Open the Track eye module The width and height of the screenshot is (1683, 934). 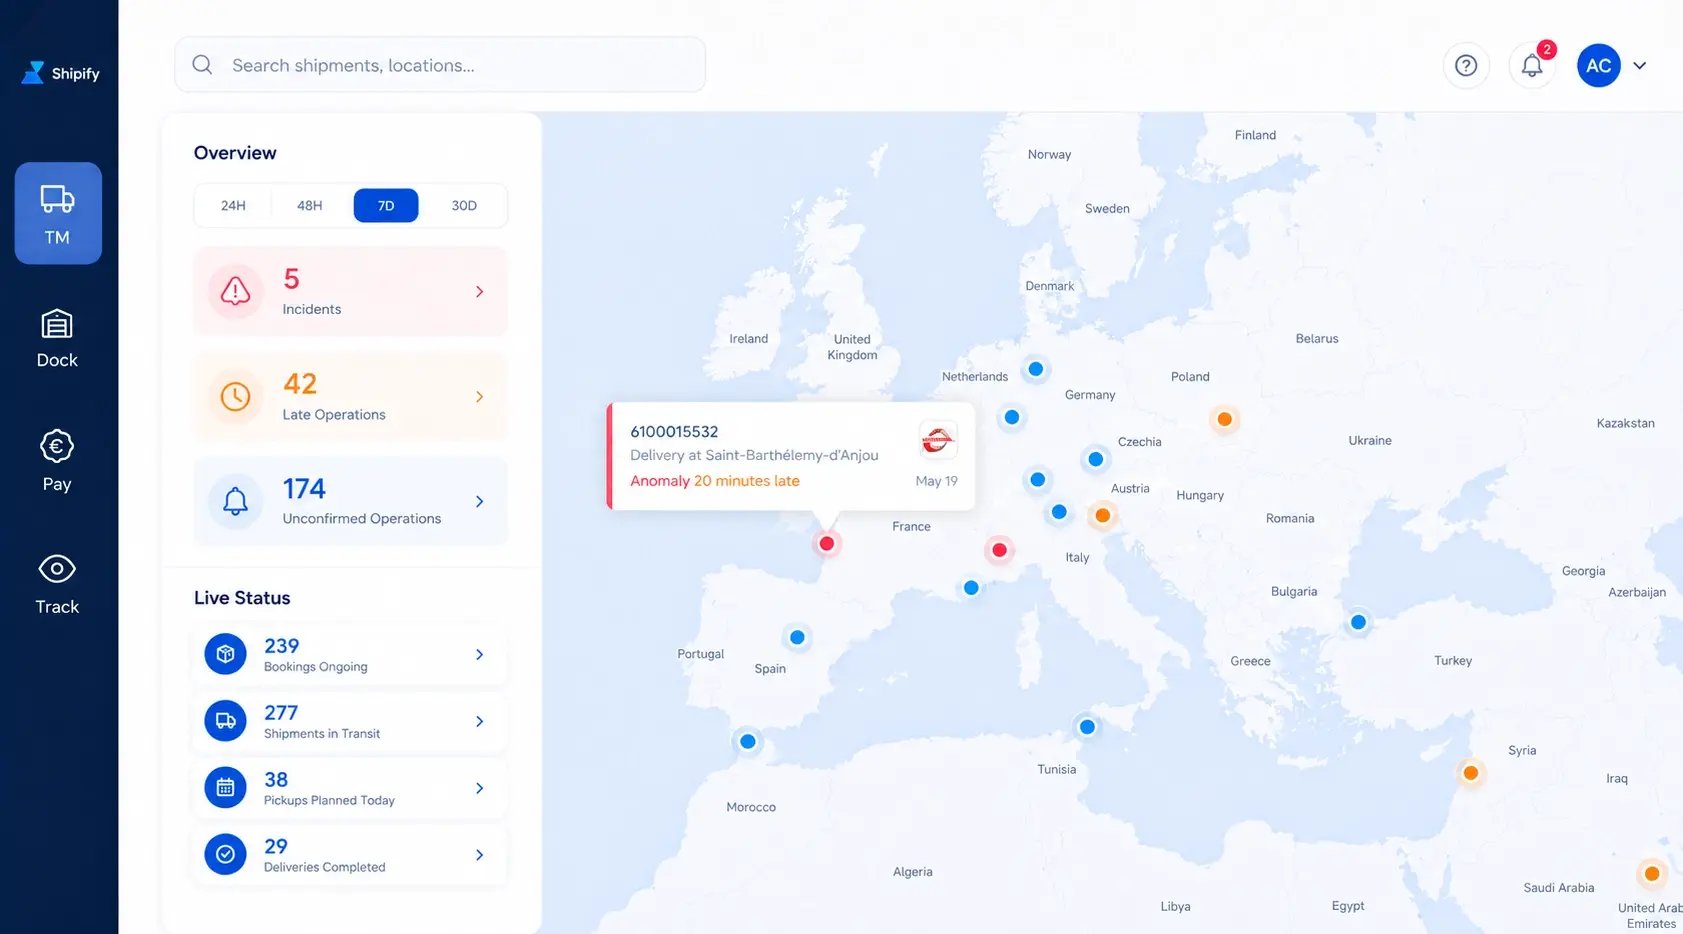[57, 584]
